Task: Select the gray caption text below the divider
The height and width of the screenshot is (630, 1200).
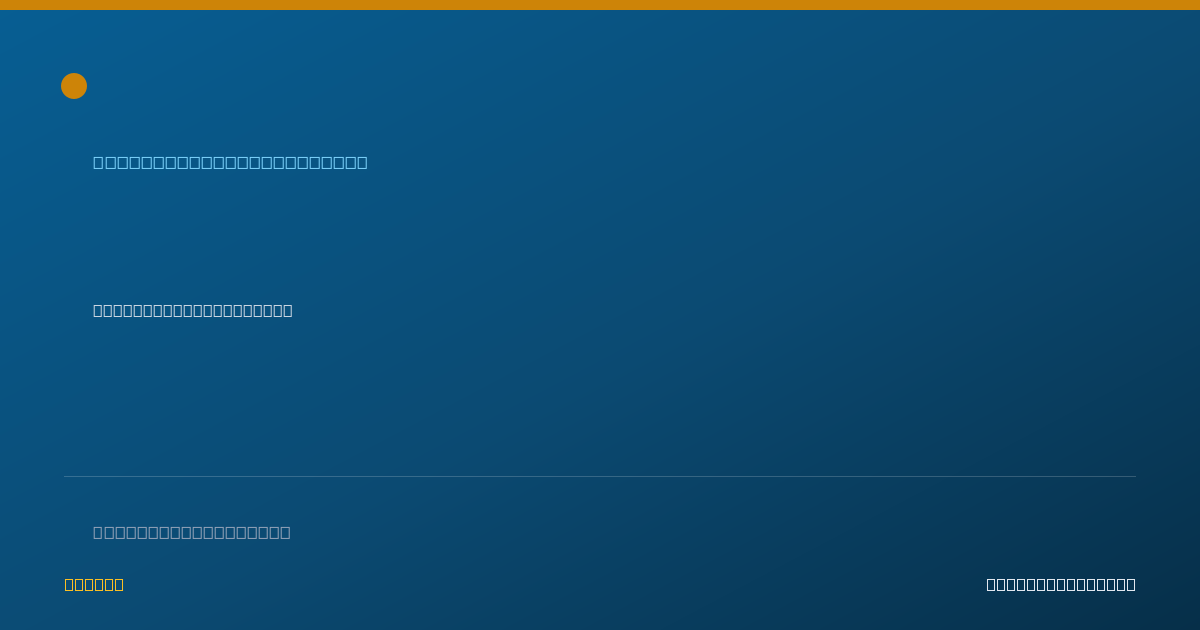Action: (x=192, y=532)
